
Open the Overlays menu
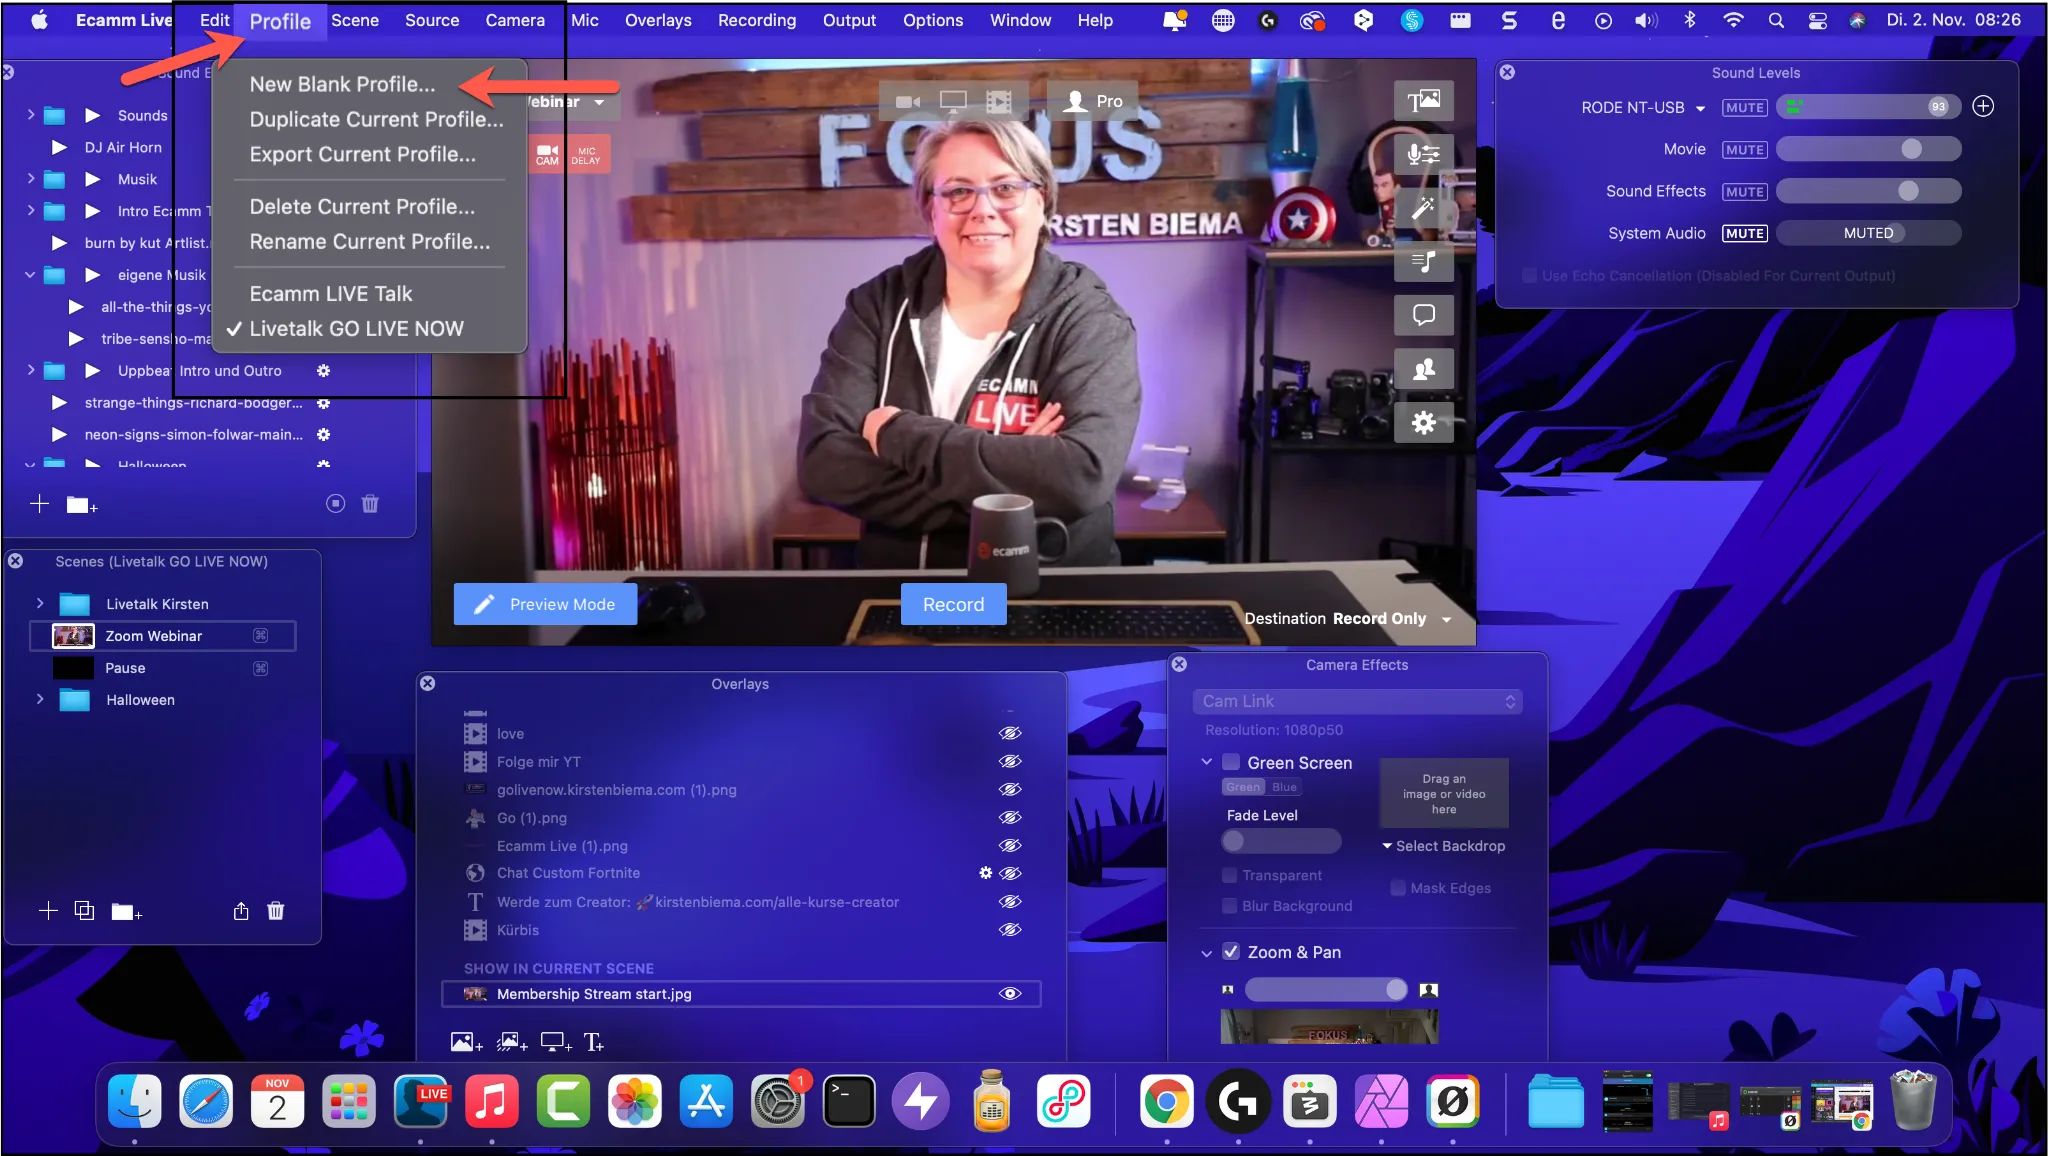pos(658,20)
